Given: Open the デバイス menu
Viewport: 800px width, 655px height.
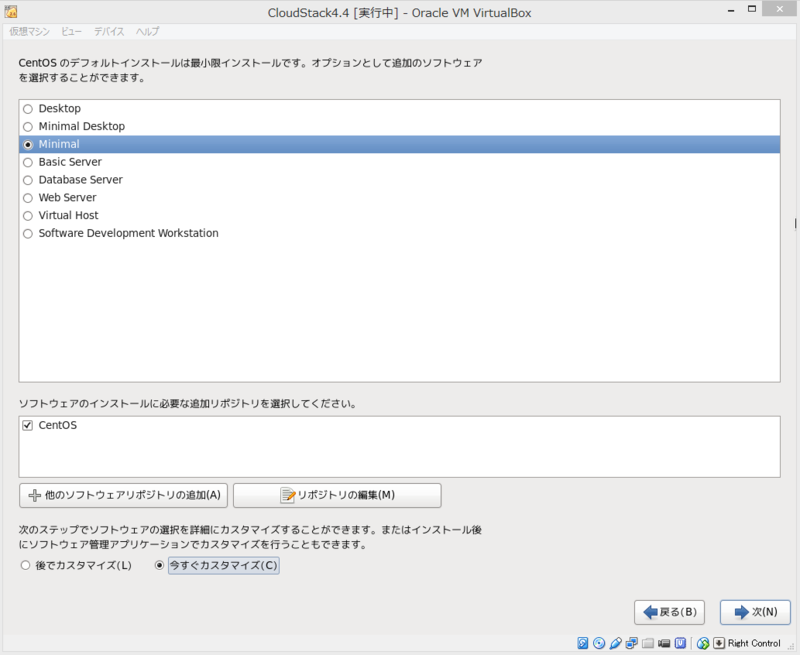Looking at the screenshot, I should tap(109, 31).
